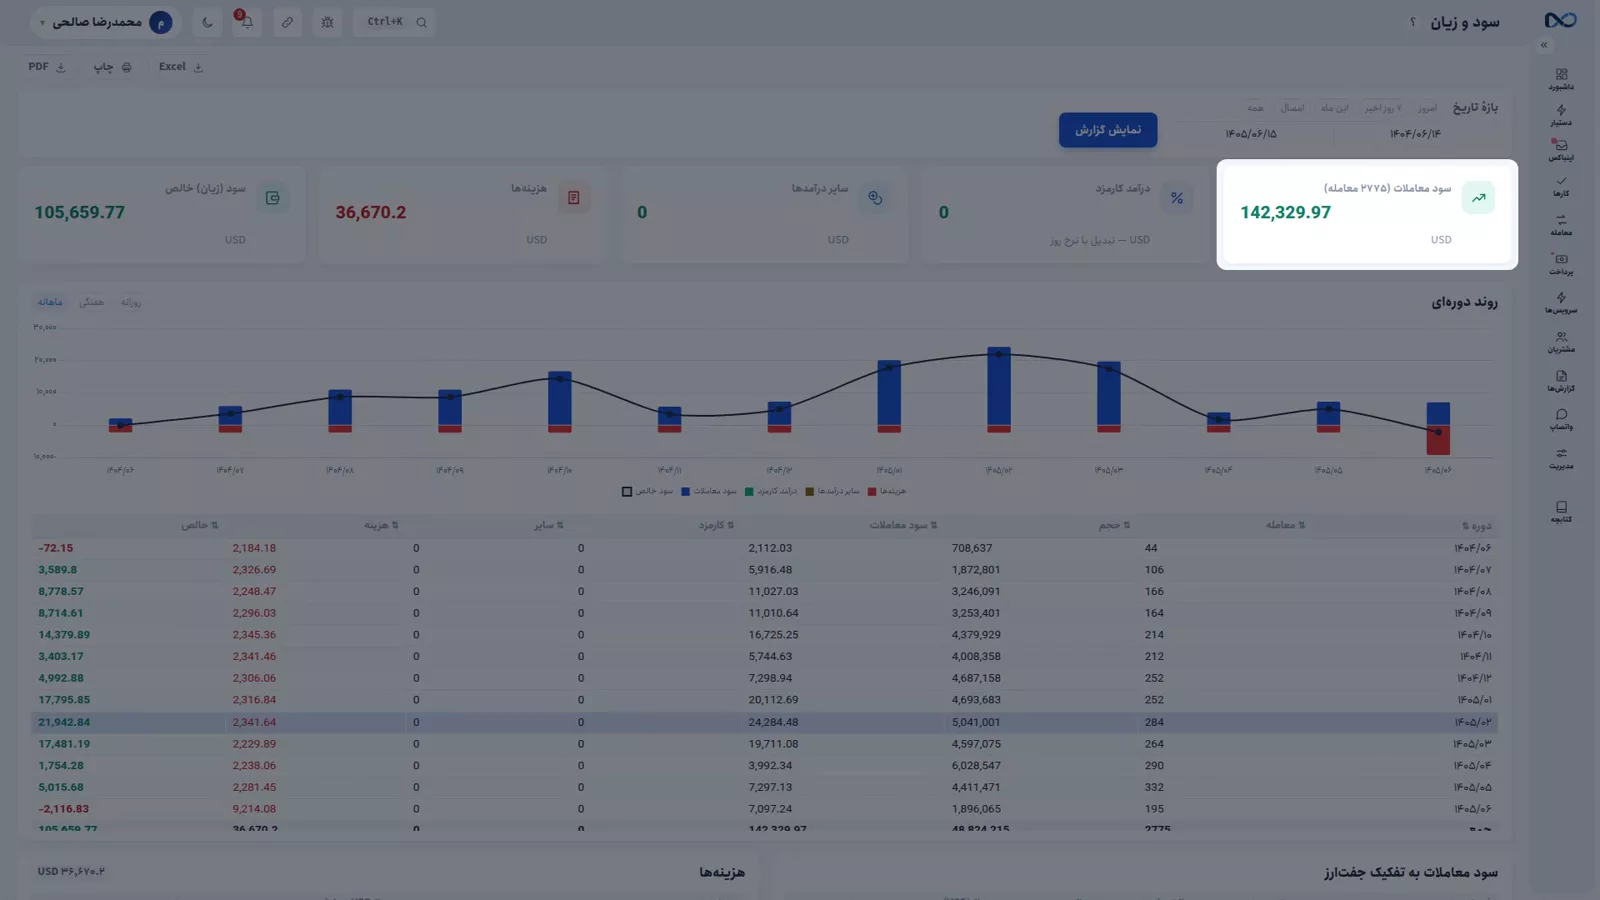Open the start date field ۱۴۰۴/۰۶/۱۴

pyautogui.click(x=1415, y=134)
